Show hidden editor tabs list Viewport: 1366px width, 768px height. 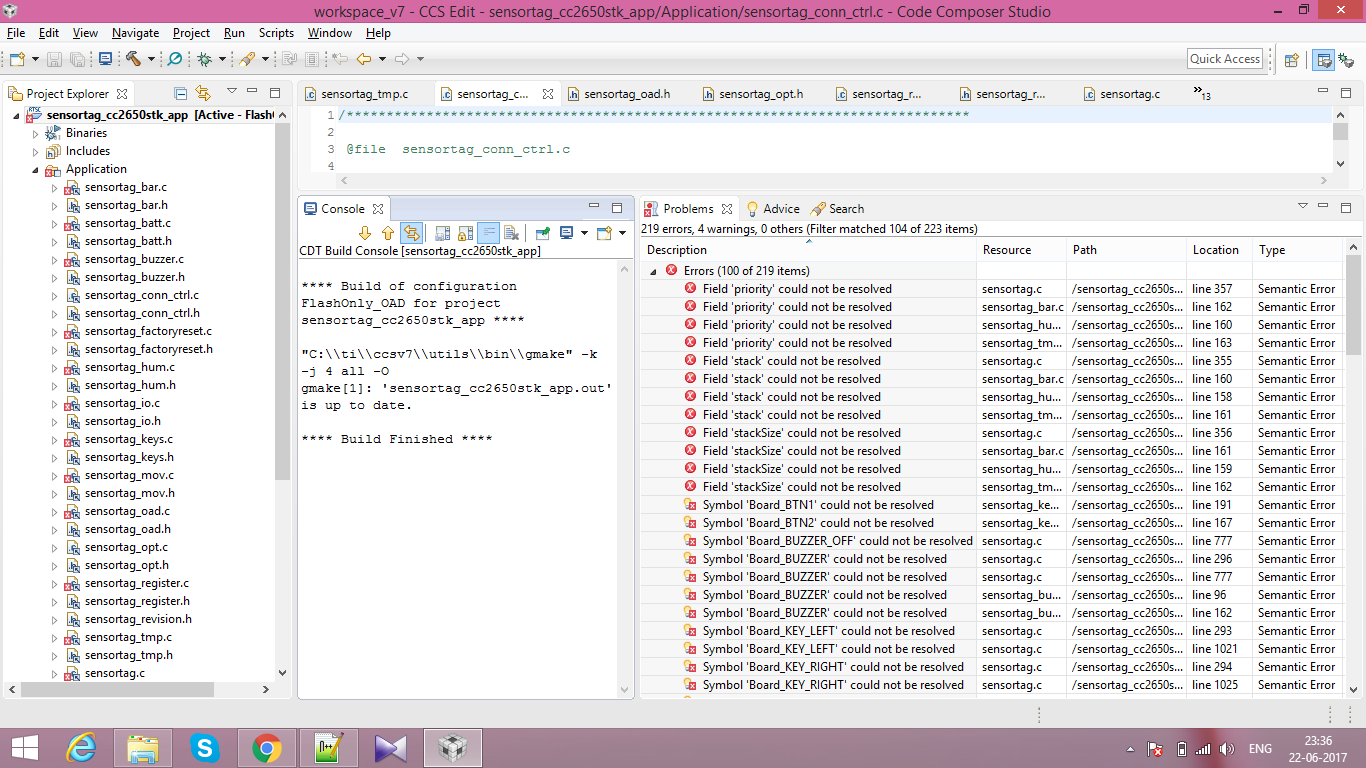pos(1202,94)
